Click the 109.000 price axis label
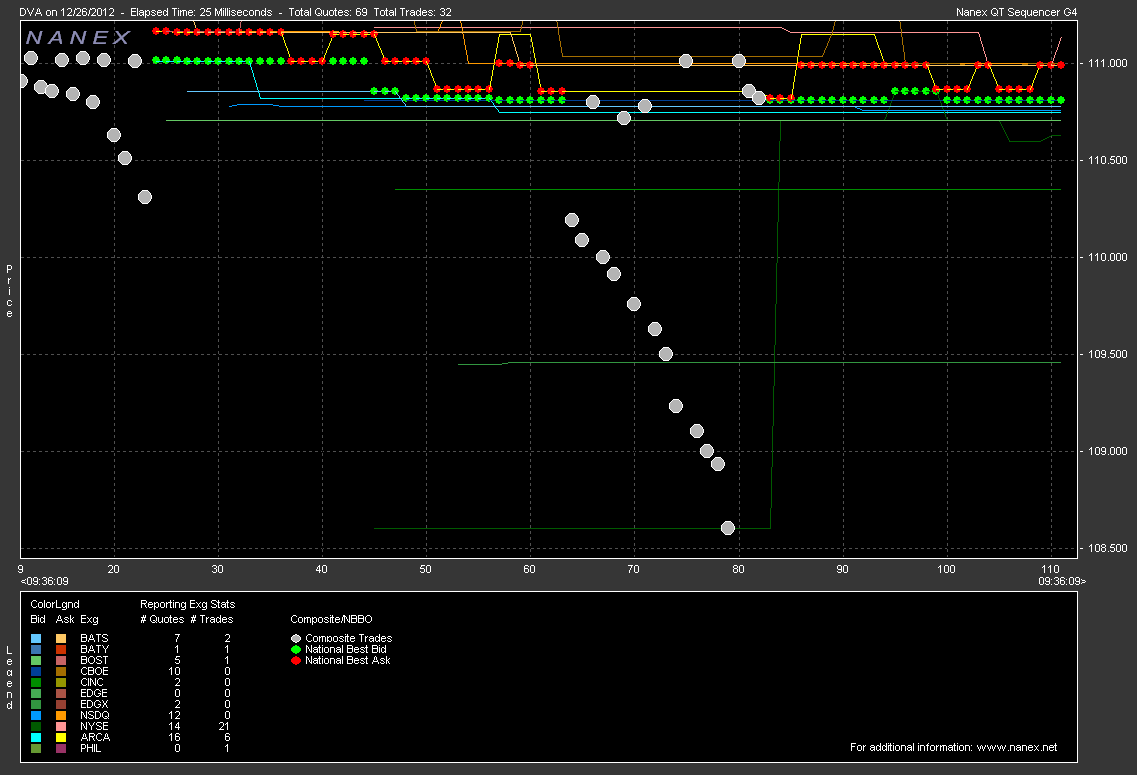Viewport: 1137px width, 775px height. pyautogui.click(x=1107, y=452)
